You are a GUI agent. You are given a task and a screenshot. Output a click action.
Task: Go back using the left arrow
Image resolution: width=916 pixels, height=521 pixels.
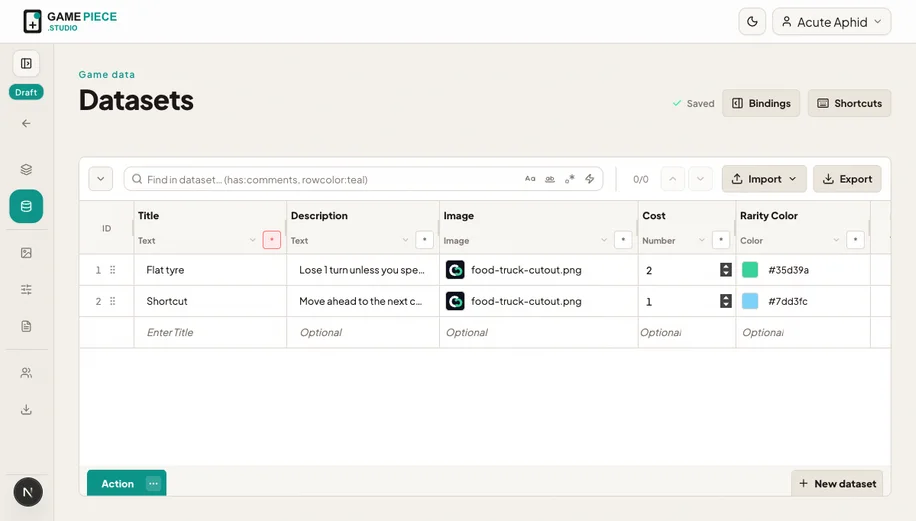coord(26,123)
